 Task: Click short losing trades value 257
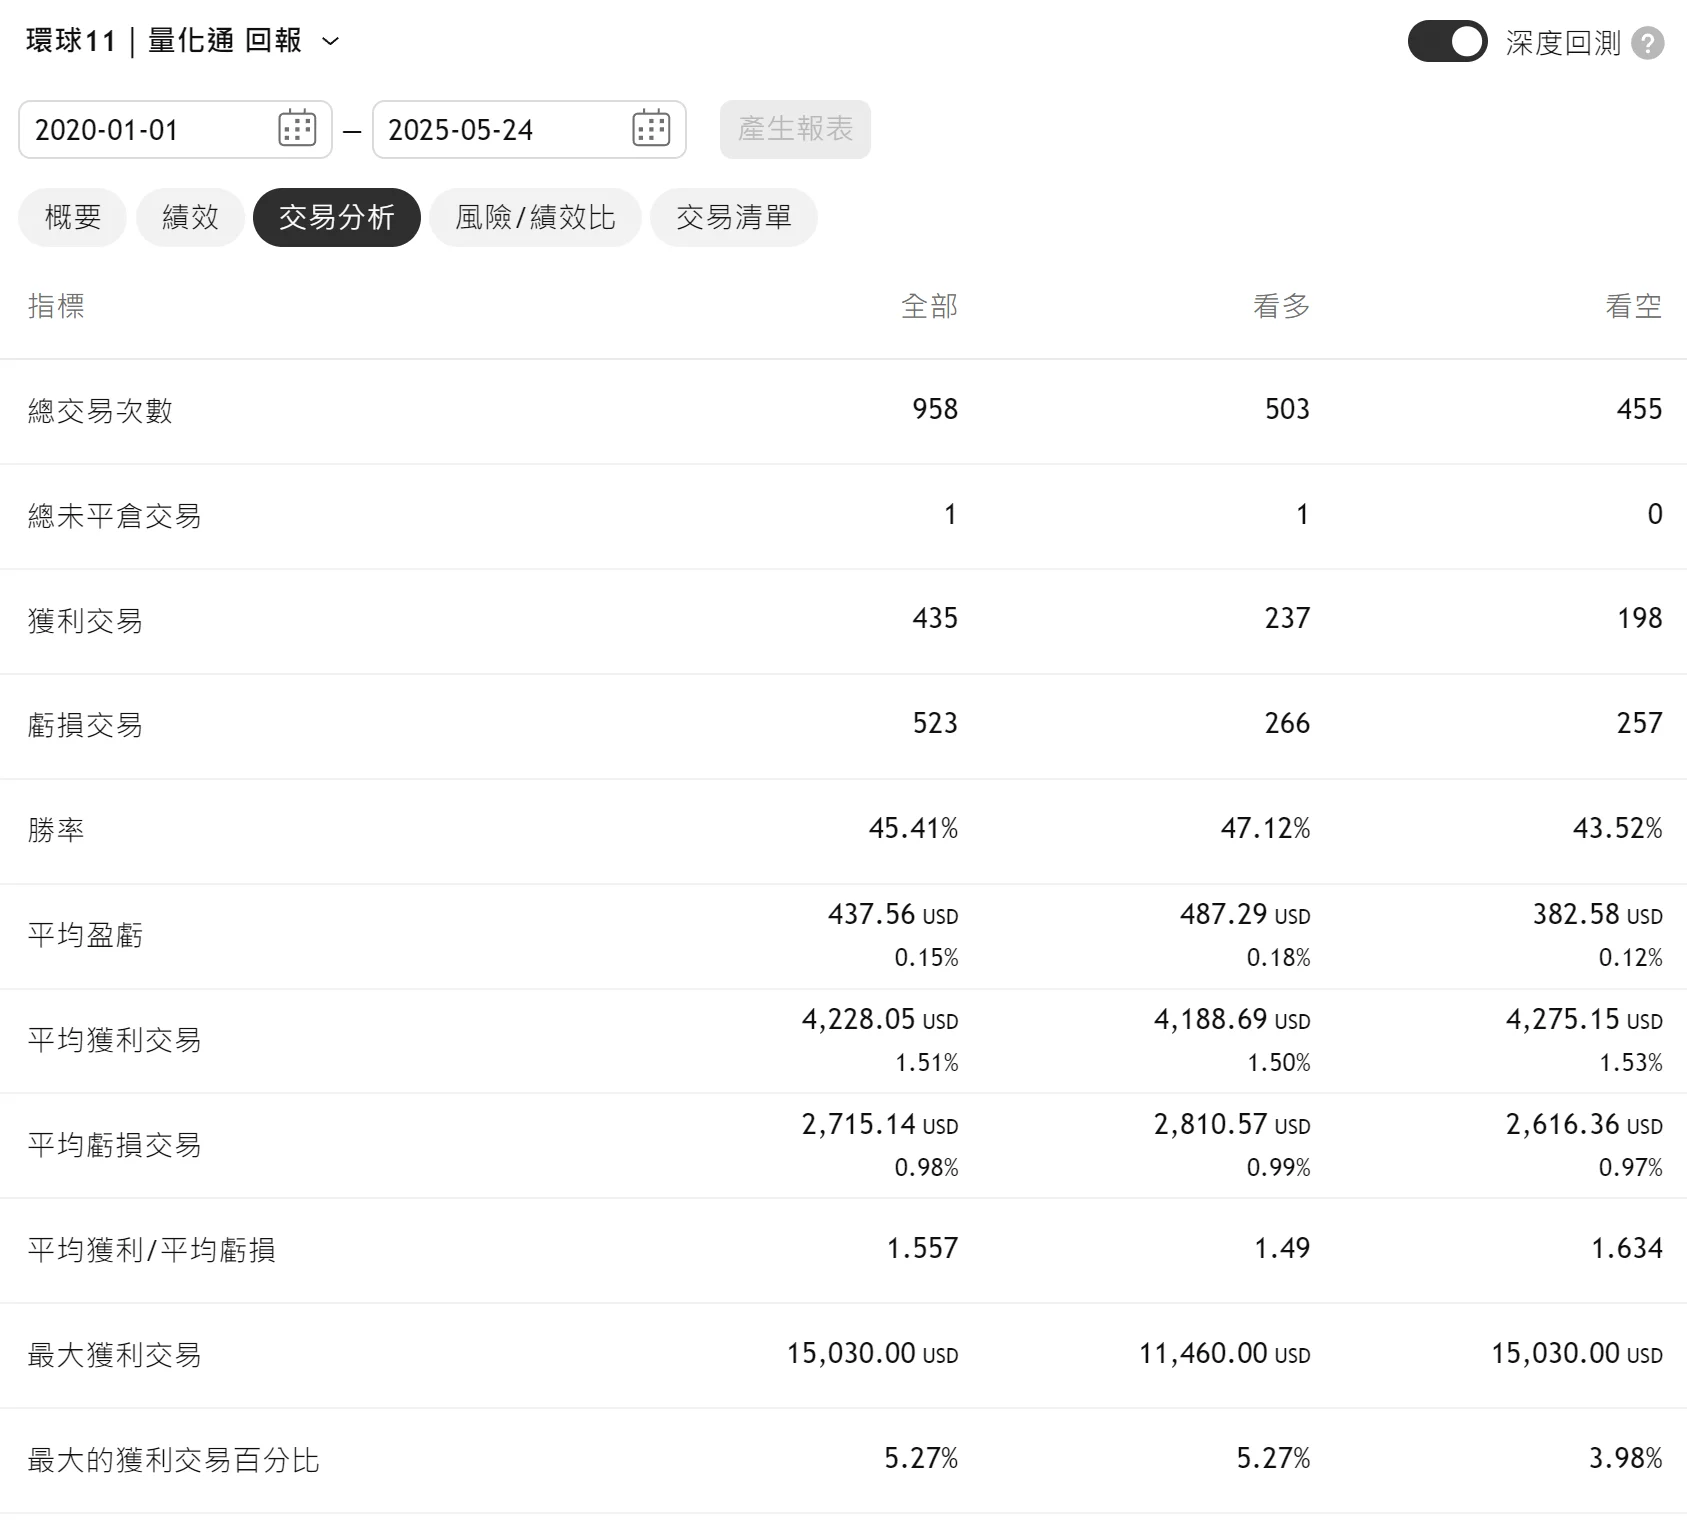[x=1639, y=723]
